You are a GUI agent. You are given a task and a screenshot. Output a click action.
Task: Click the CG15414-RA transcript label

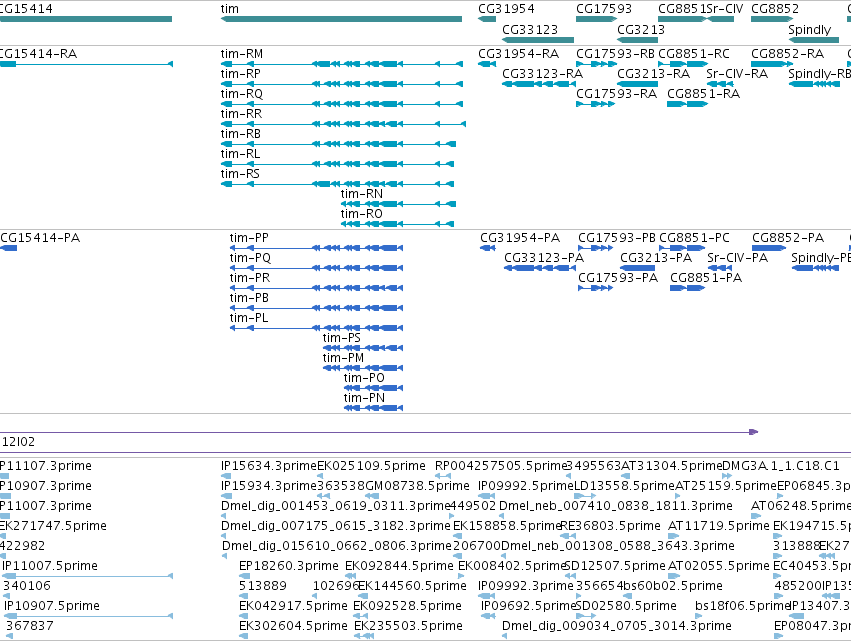click(x=38, y=54)
